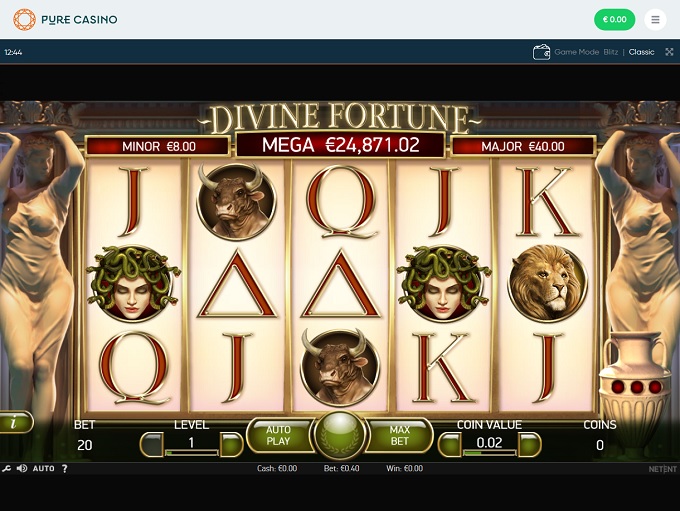680x511 pixels.
Task: Open the hamburger menu in the header
Action: (x=655, y=20)
